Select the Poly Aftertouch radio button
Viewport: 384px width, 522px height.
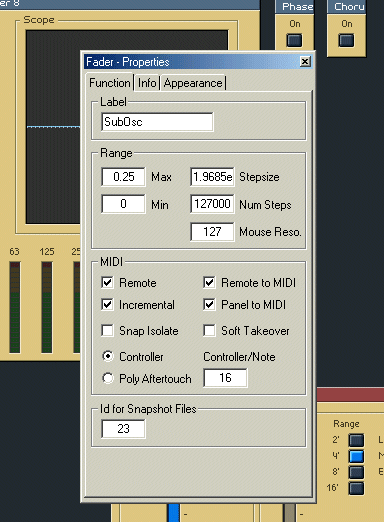[108, 378]
